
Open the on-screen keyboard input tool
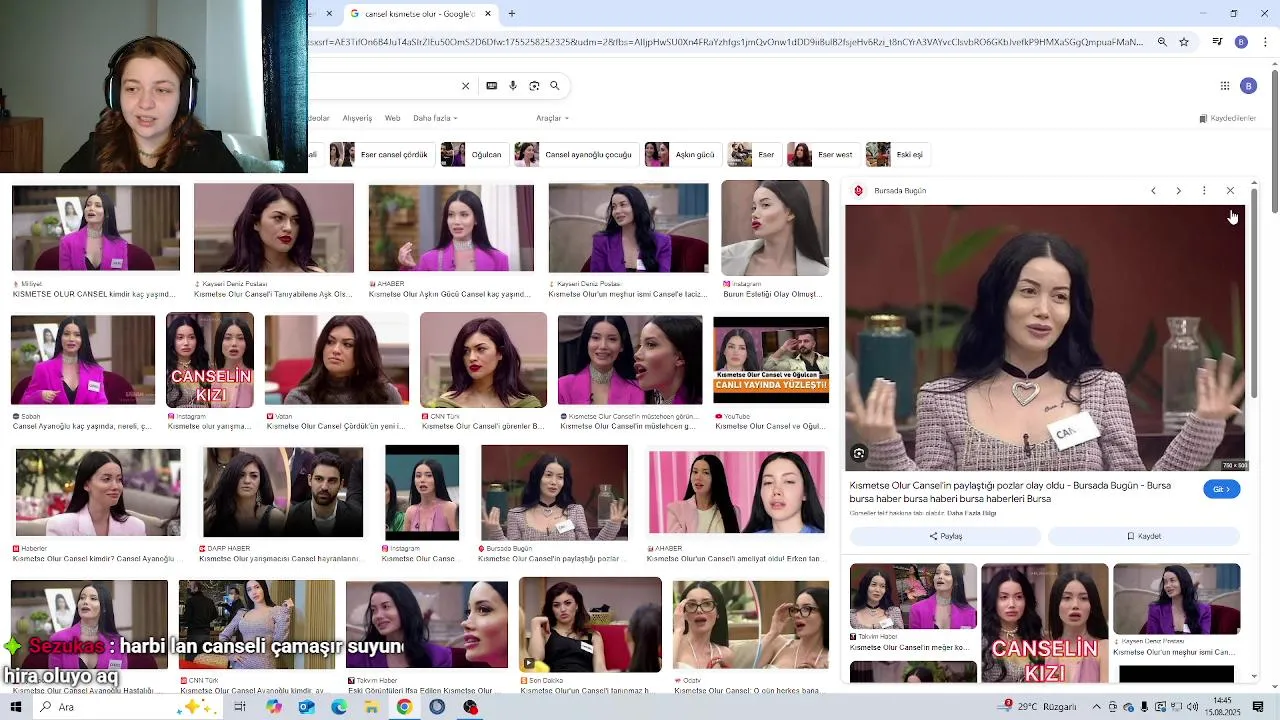(x=491, y=86)
